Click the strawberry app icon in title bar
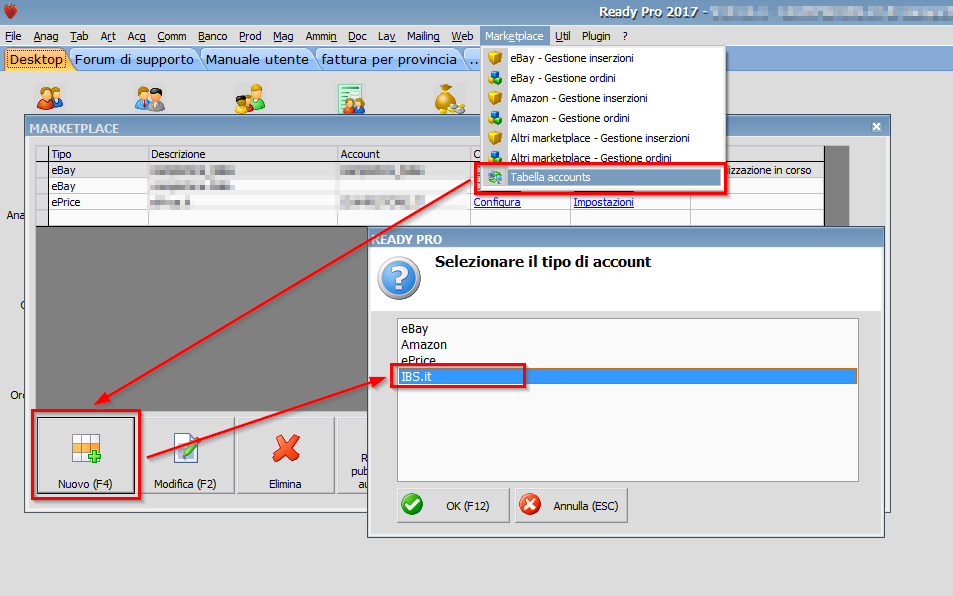 pyautogui.click(x=10, y=11)
